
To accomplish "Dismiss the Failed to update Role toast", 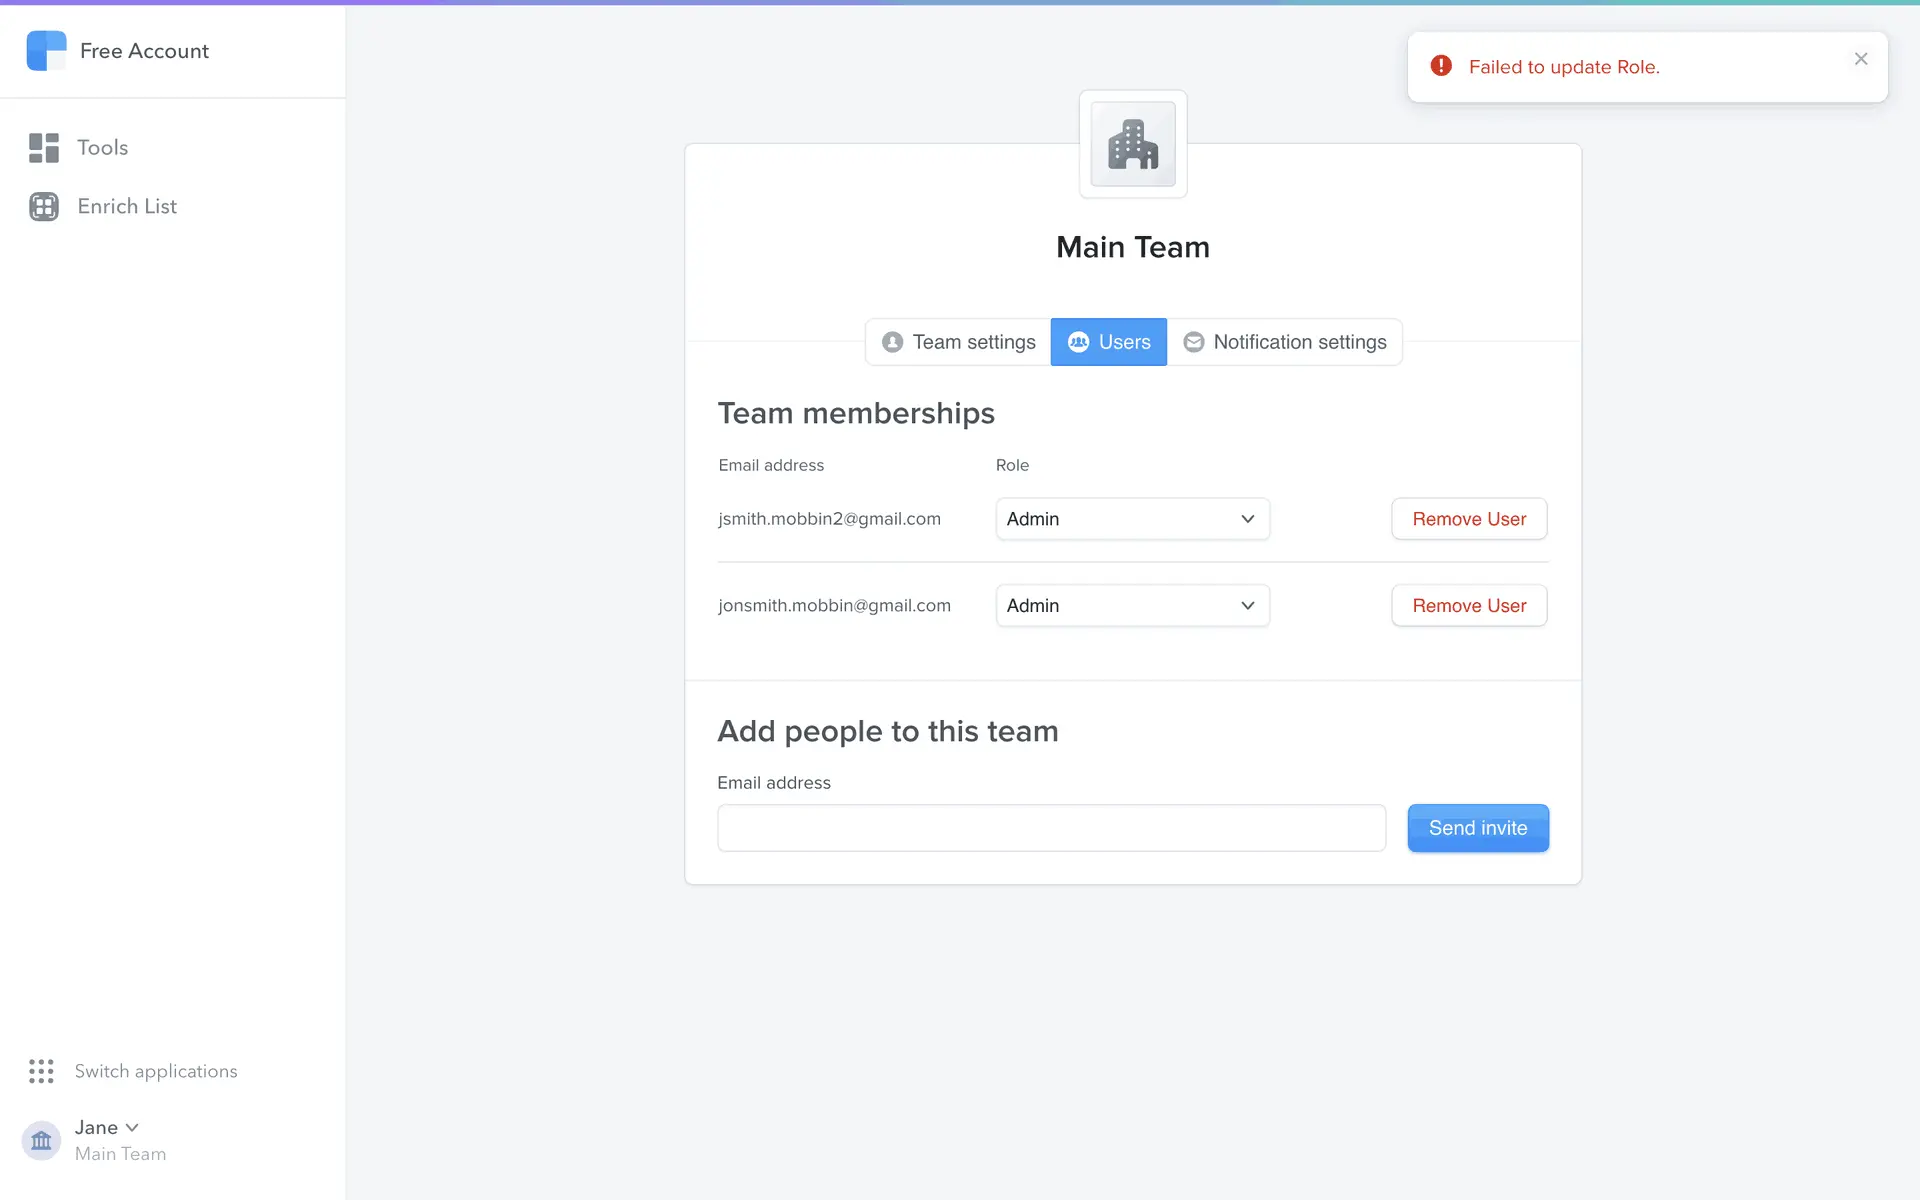I will click(x=1860, y=59).
